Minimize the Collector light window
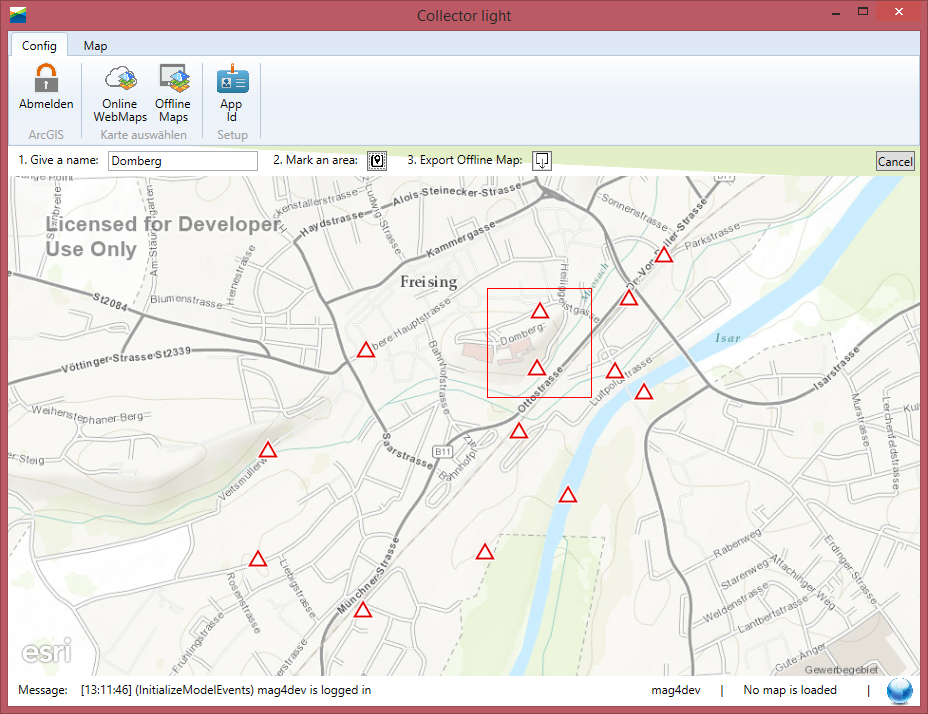 point(836,12)
